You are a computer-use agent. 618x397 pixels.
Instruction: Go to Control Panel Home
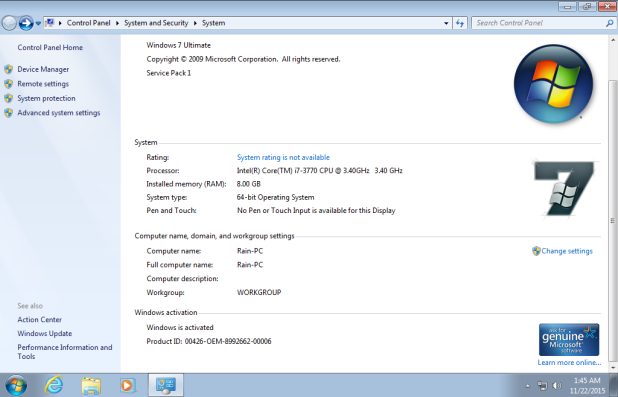point(50,47)
